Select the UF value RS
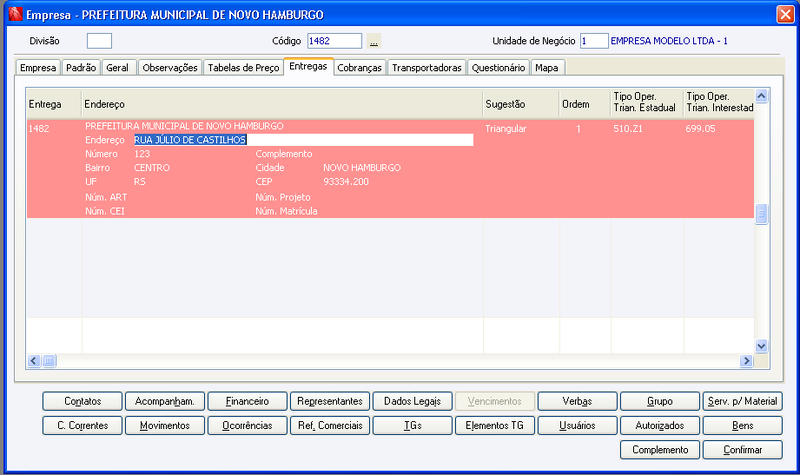 [x=140, y=182]
